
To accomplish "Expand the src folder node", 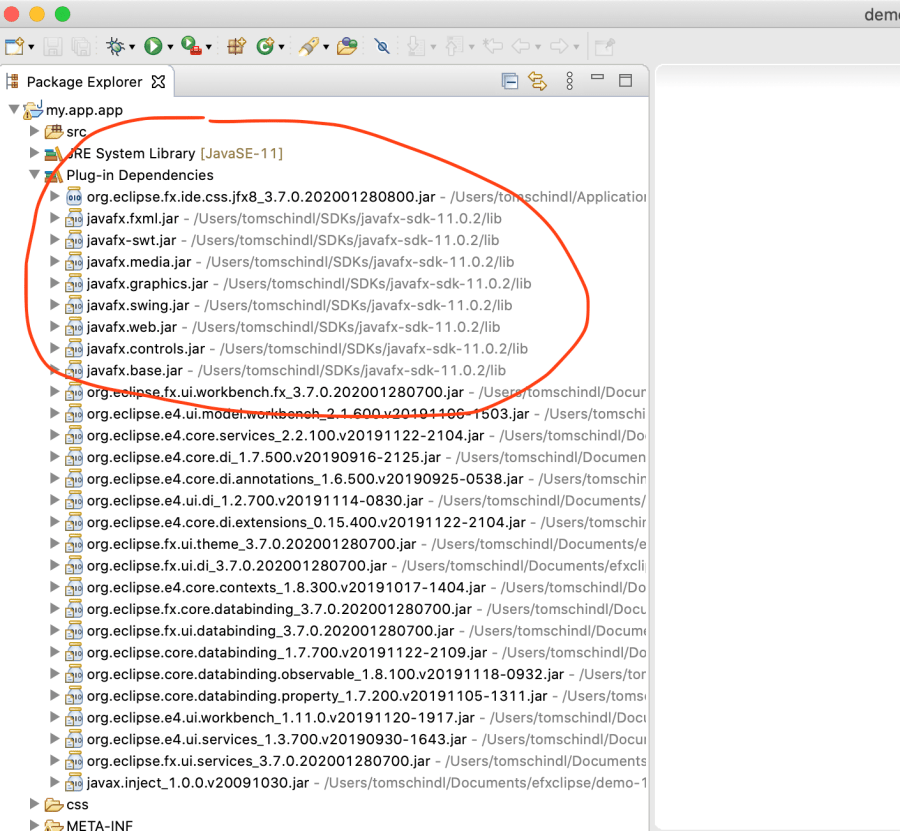I will (34, 131).
